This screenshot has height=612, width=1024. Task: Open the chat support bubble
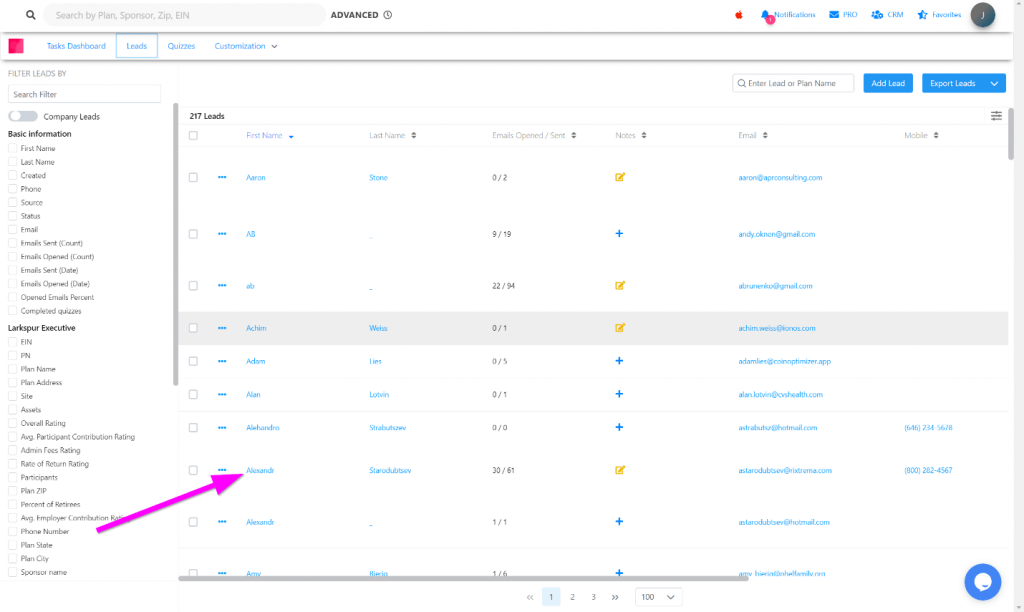[982, 581]
